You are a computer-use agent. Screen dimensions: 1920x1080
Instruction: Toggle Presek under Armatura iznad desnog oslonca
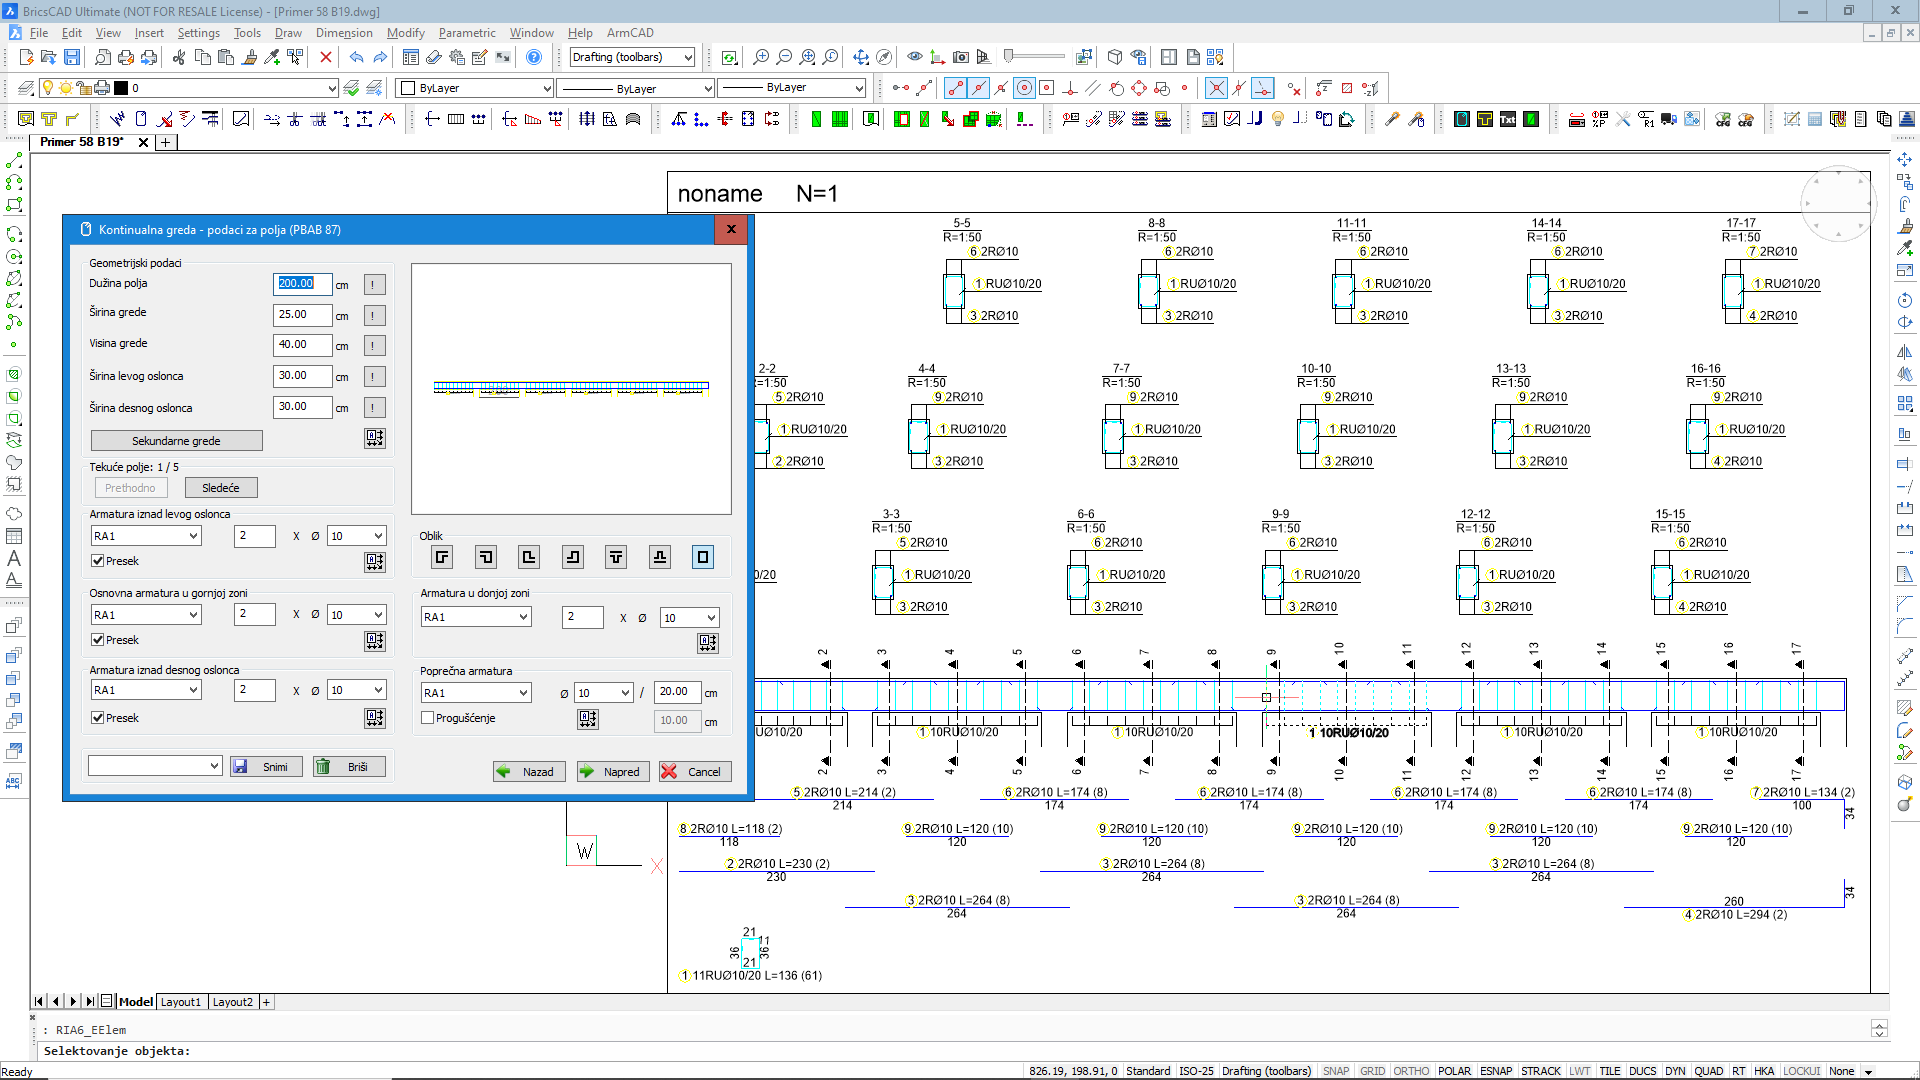point(98,718)
